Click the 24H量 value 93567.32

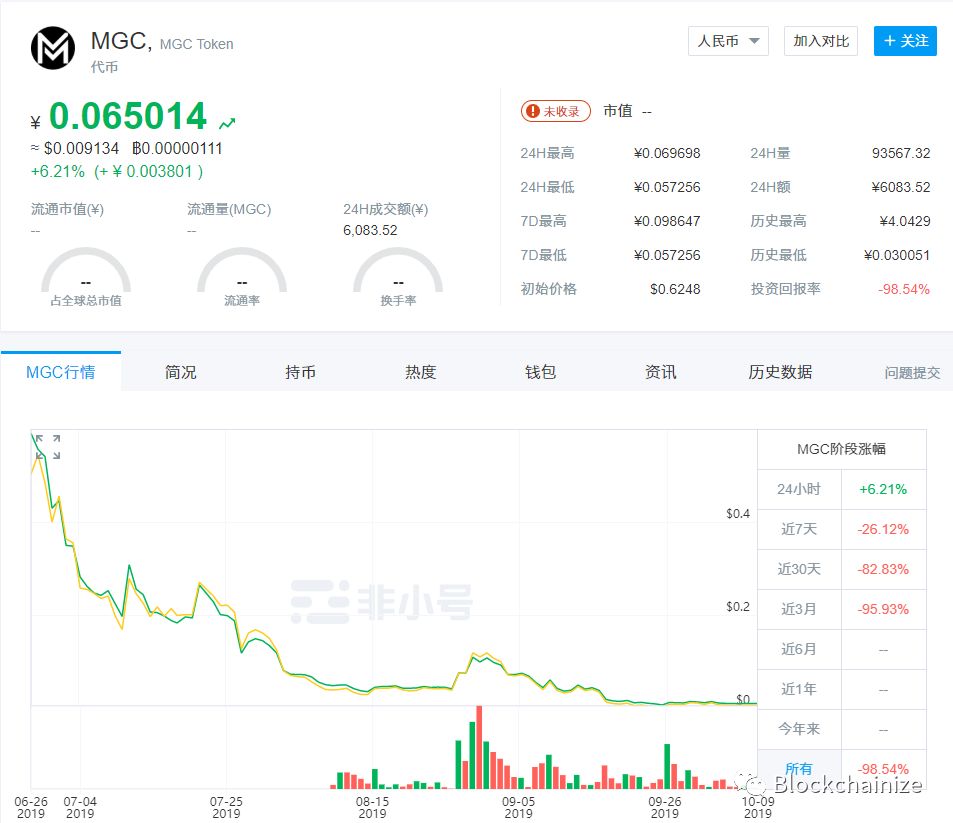901,153
